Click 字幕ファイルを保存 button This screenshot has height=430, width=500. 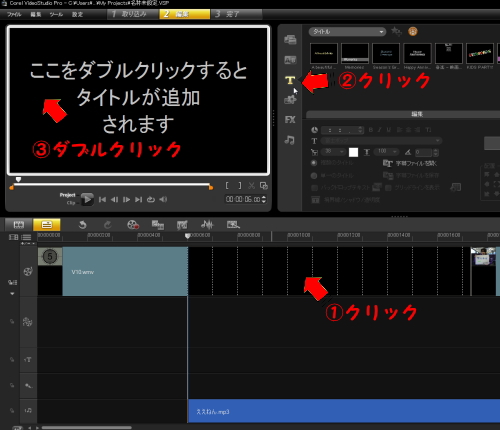pos(411,175)
